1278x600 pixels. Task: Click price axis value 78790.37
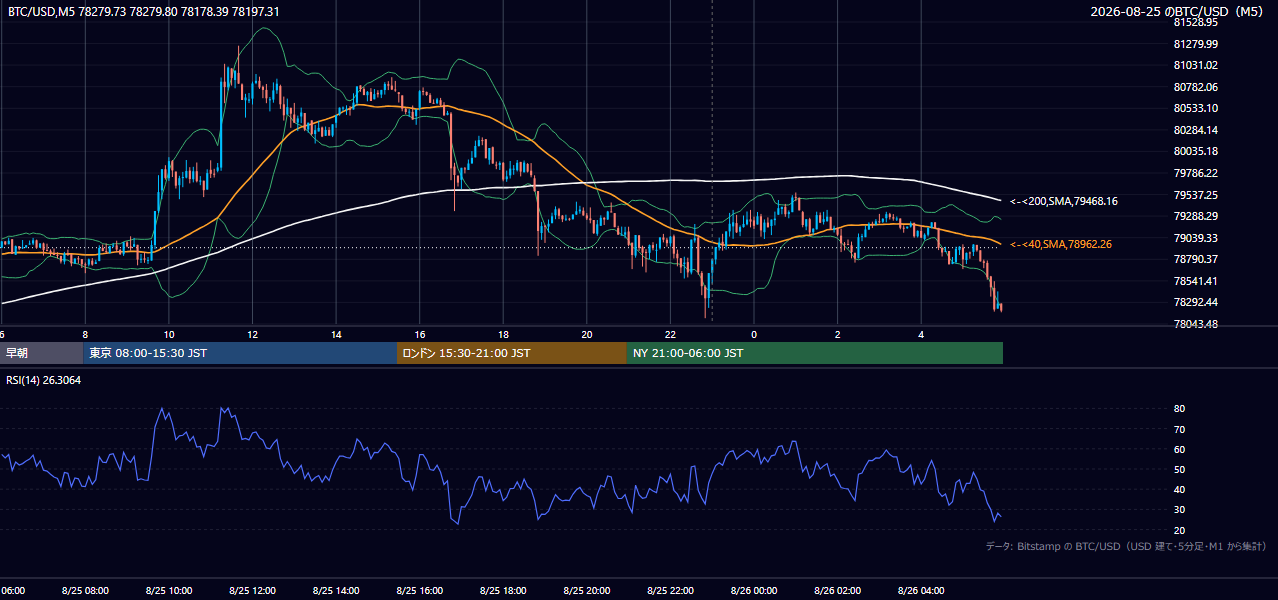pos(1195,259)
